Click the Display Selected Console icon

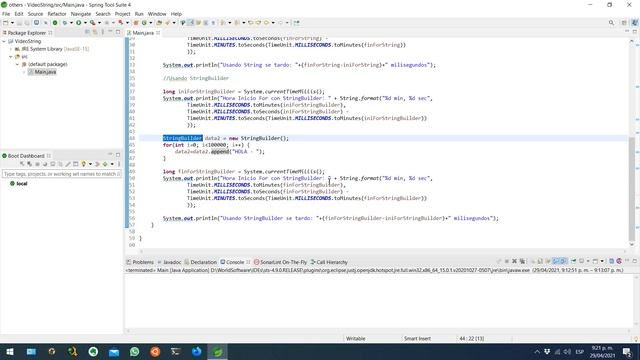581,261
